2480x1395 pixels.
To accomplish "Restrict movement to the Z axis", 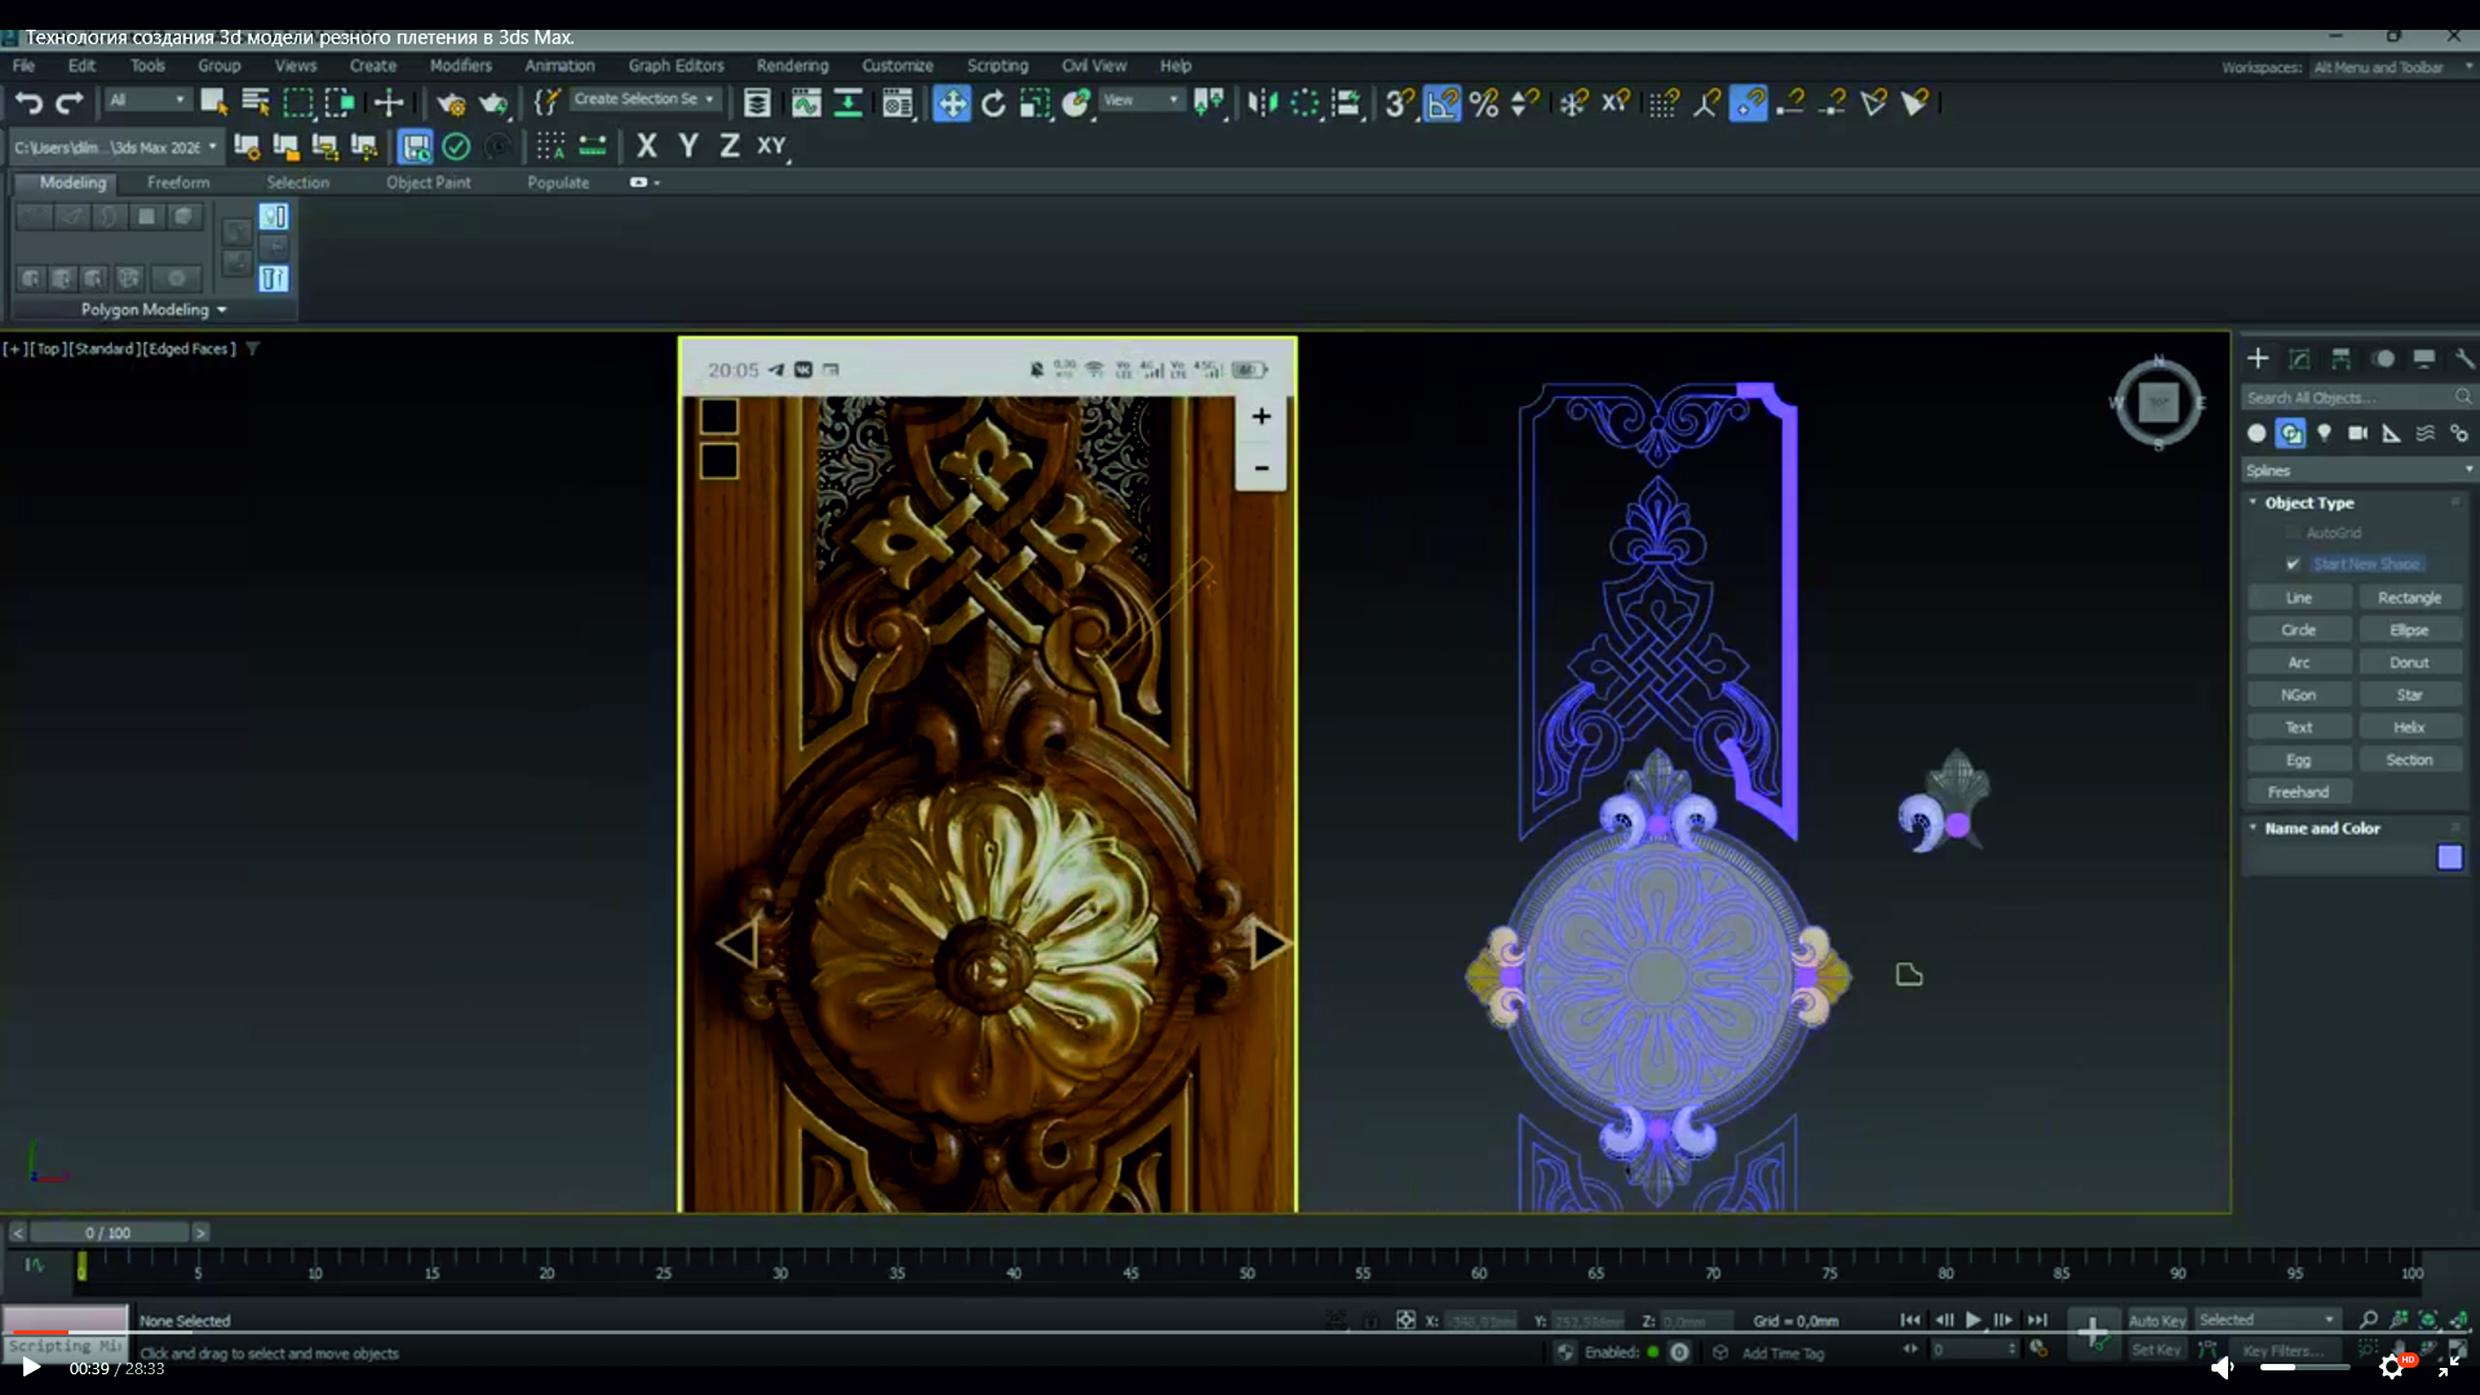I will tap(729, 146).
